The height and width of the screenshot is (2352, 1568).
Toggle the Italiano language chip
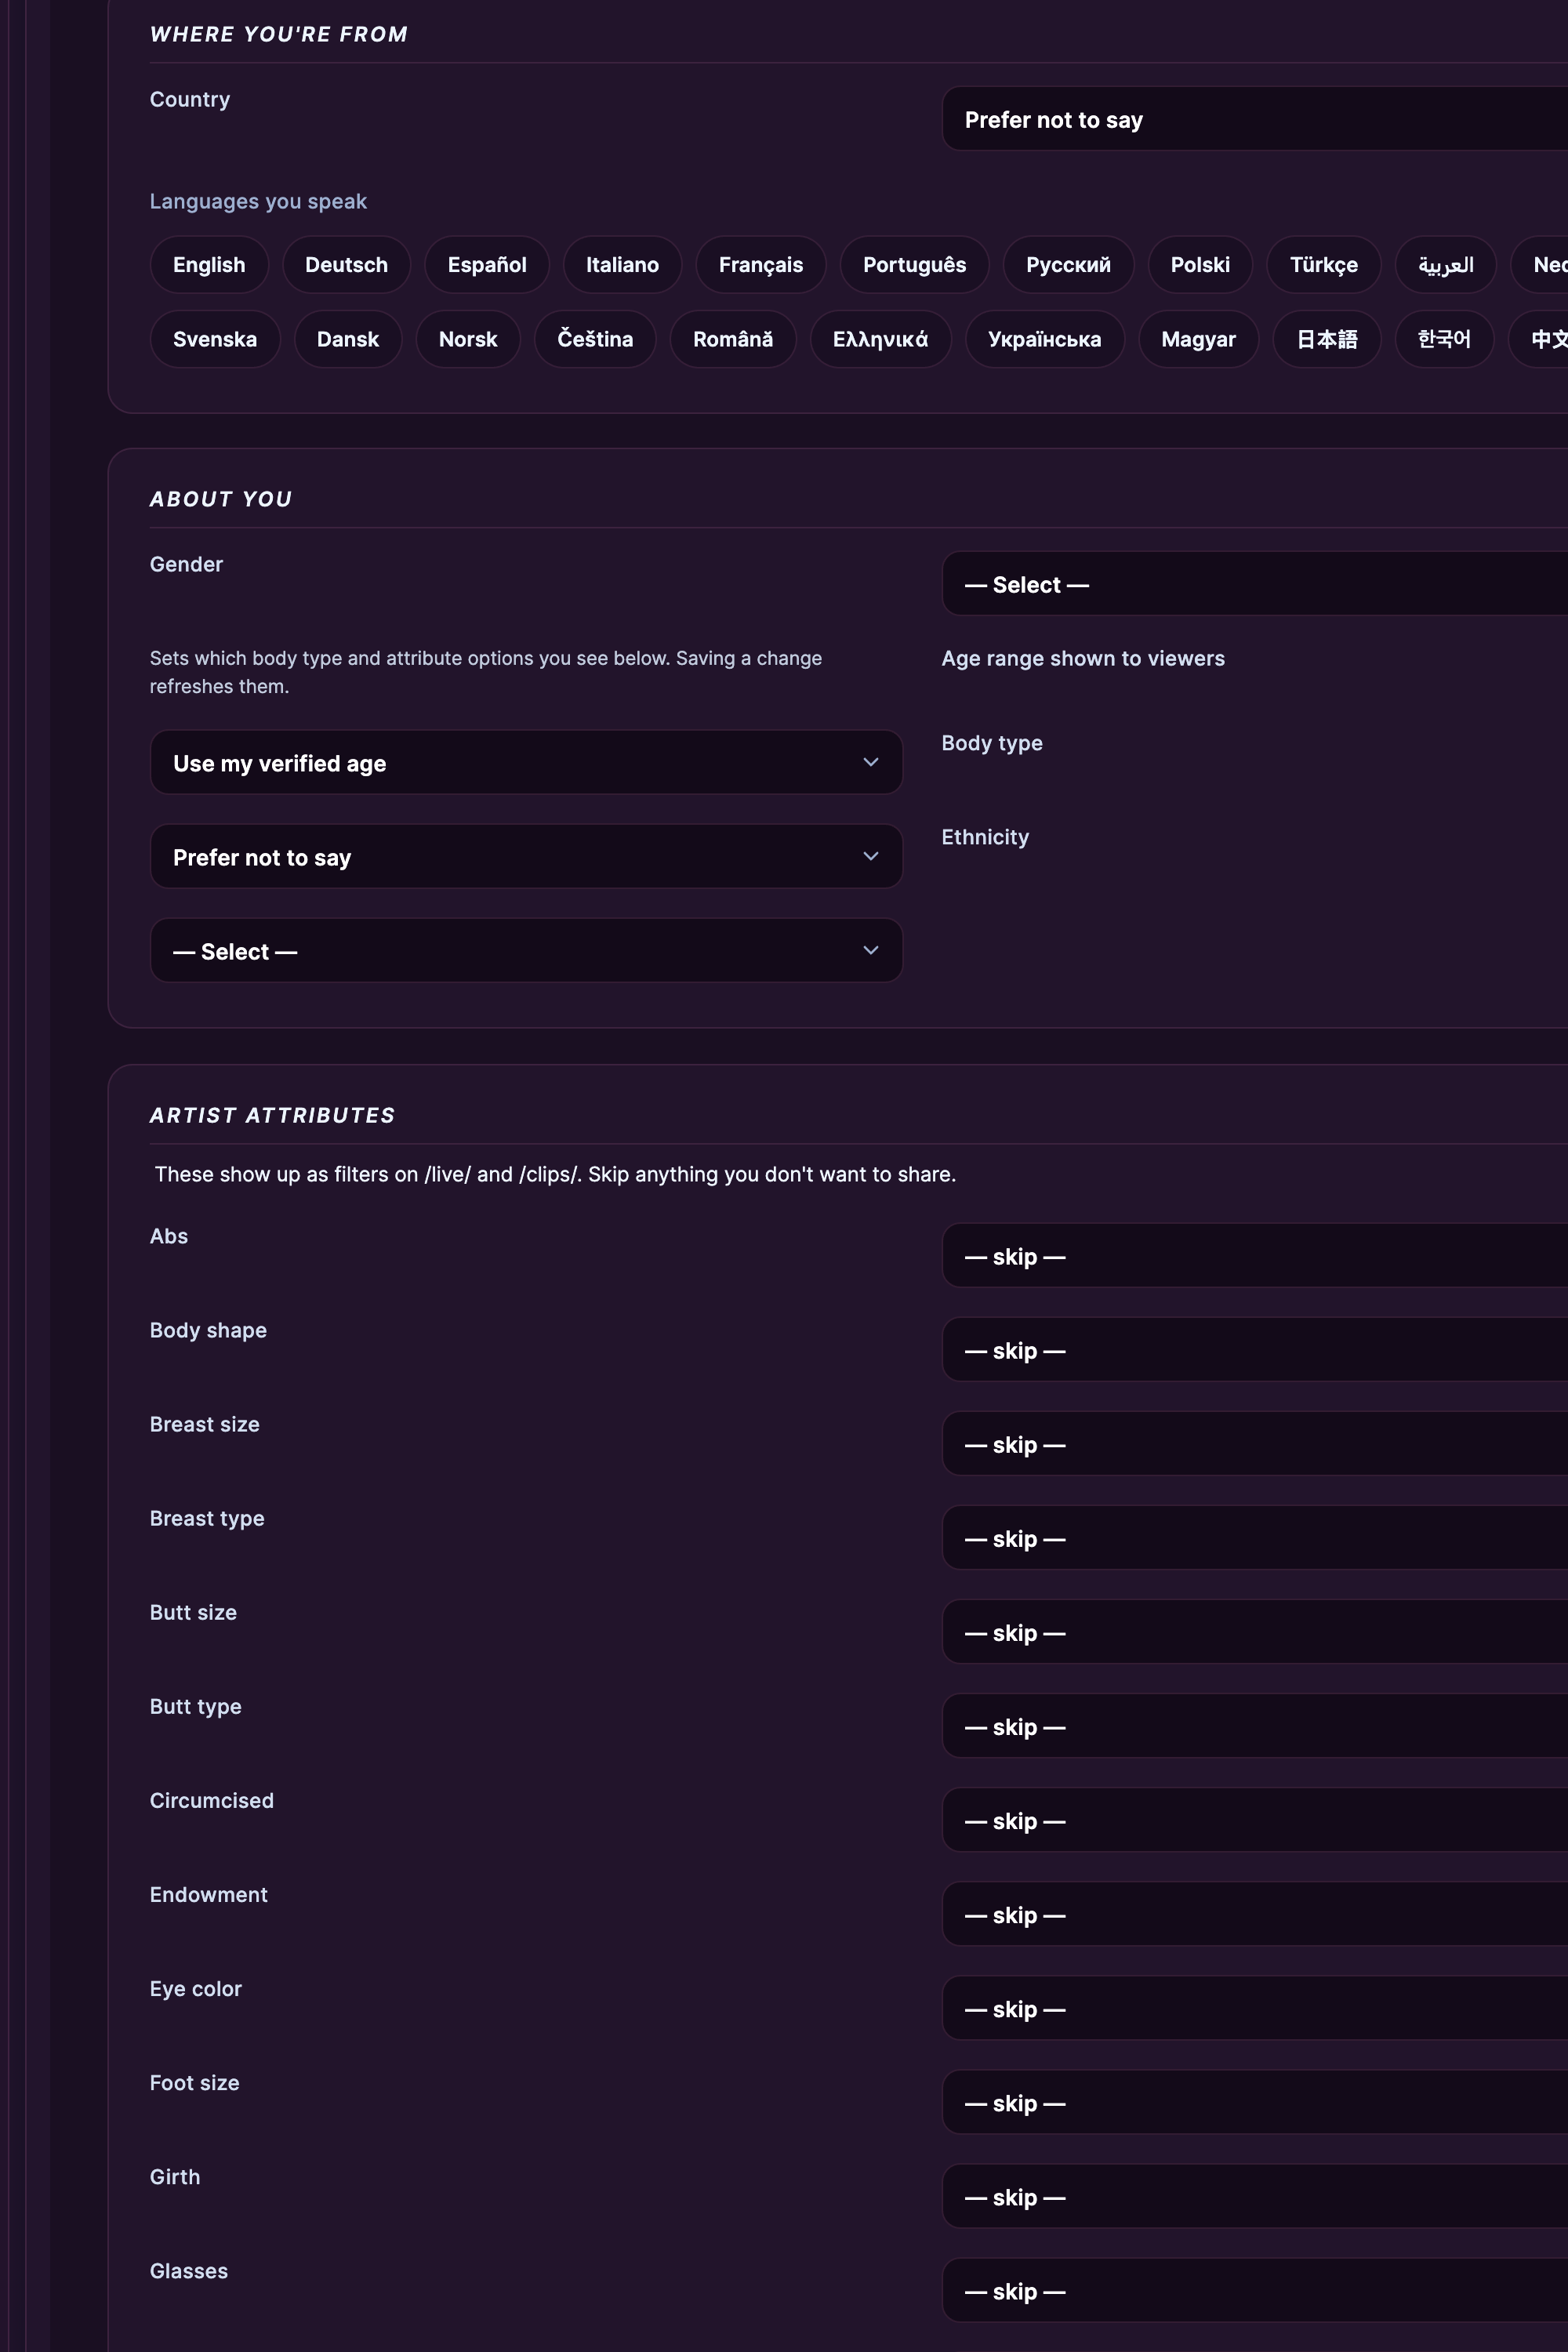tap(622, 265)
